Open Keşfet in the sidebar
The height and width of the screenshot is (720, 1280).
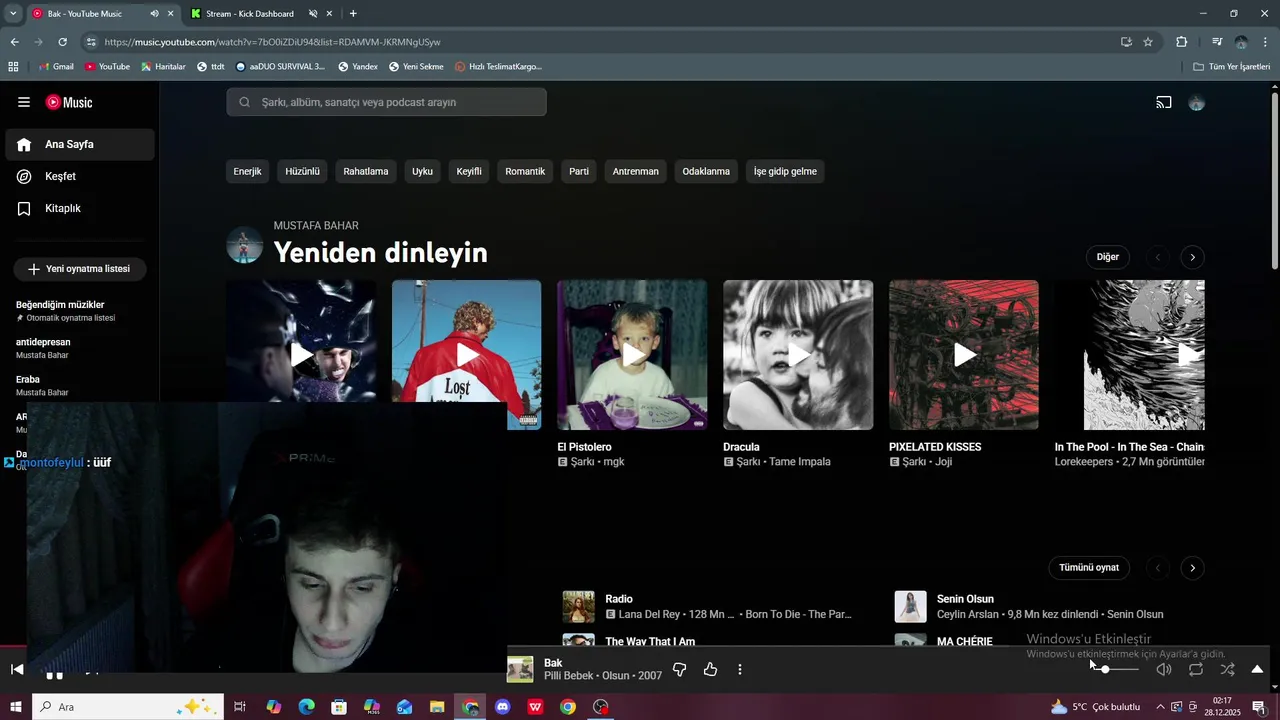tap(80, 176)
